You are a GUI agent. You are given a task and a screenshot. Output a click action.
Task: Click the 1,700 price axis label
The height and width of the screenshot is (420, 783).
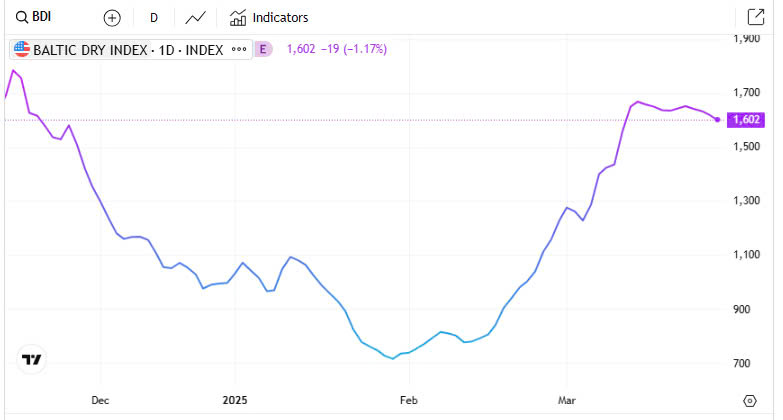pos(747,92)
